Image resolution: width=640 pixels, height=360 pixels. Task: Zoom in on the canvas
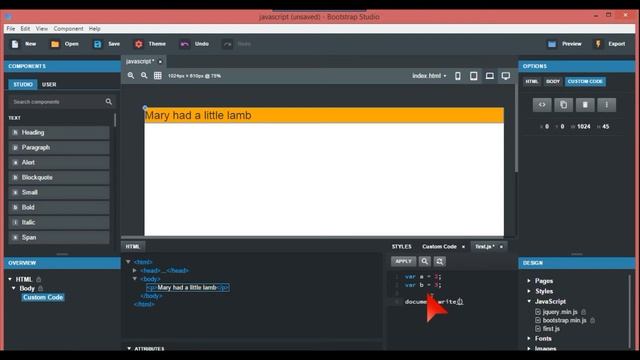(131, 76)
